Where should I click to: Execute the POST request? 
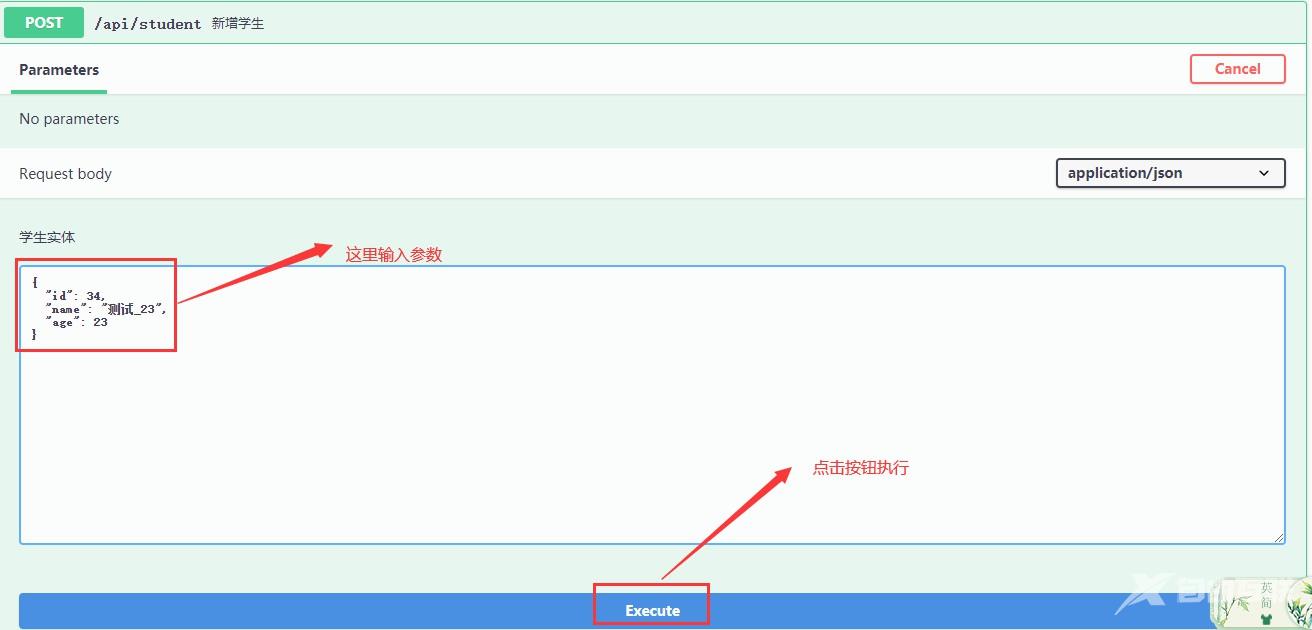coord(652,610)
